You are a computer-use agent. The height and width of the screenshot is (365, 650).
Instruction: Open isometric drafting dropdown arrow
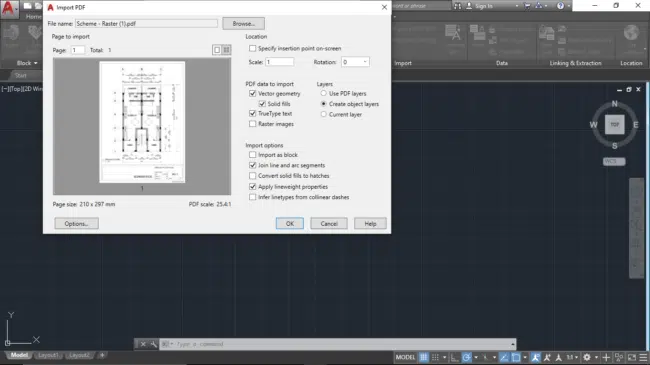(x=494, y=357)
